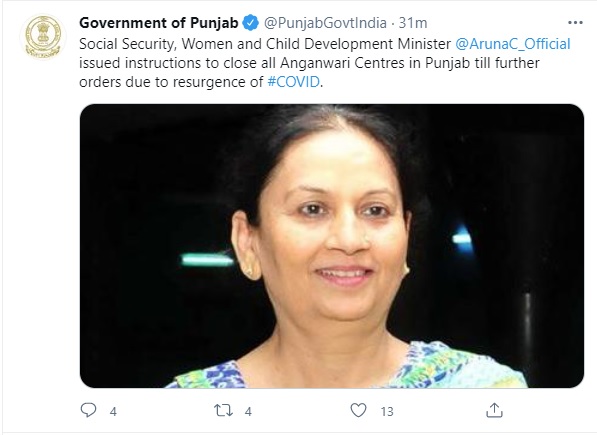Screen dimensions: 597x435
Task: Click the reply speech bubble icon
Action: coord(88,410)
